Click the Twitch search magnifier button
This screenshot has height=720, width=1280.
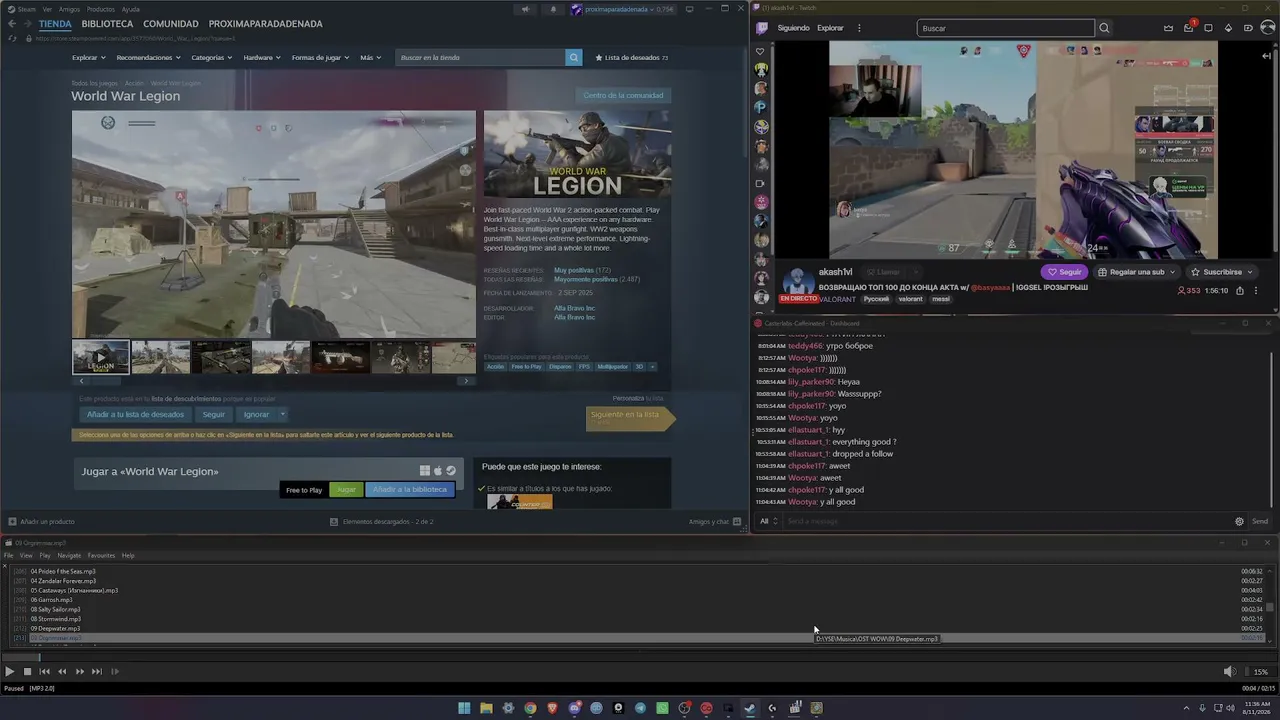pos(1104,28)
